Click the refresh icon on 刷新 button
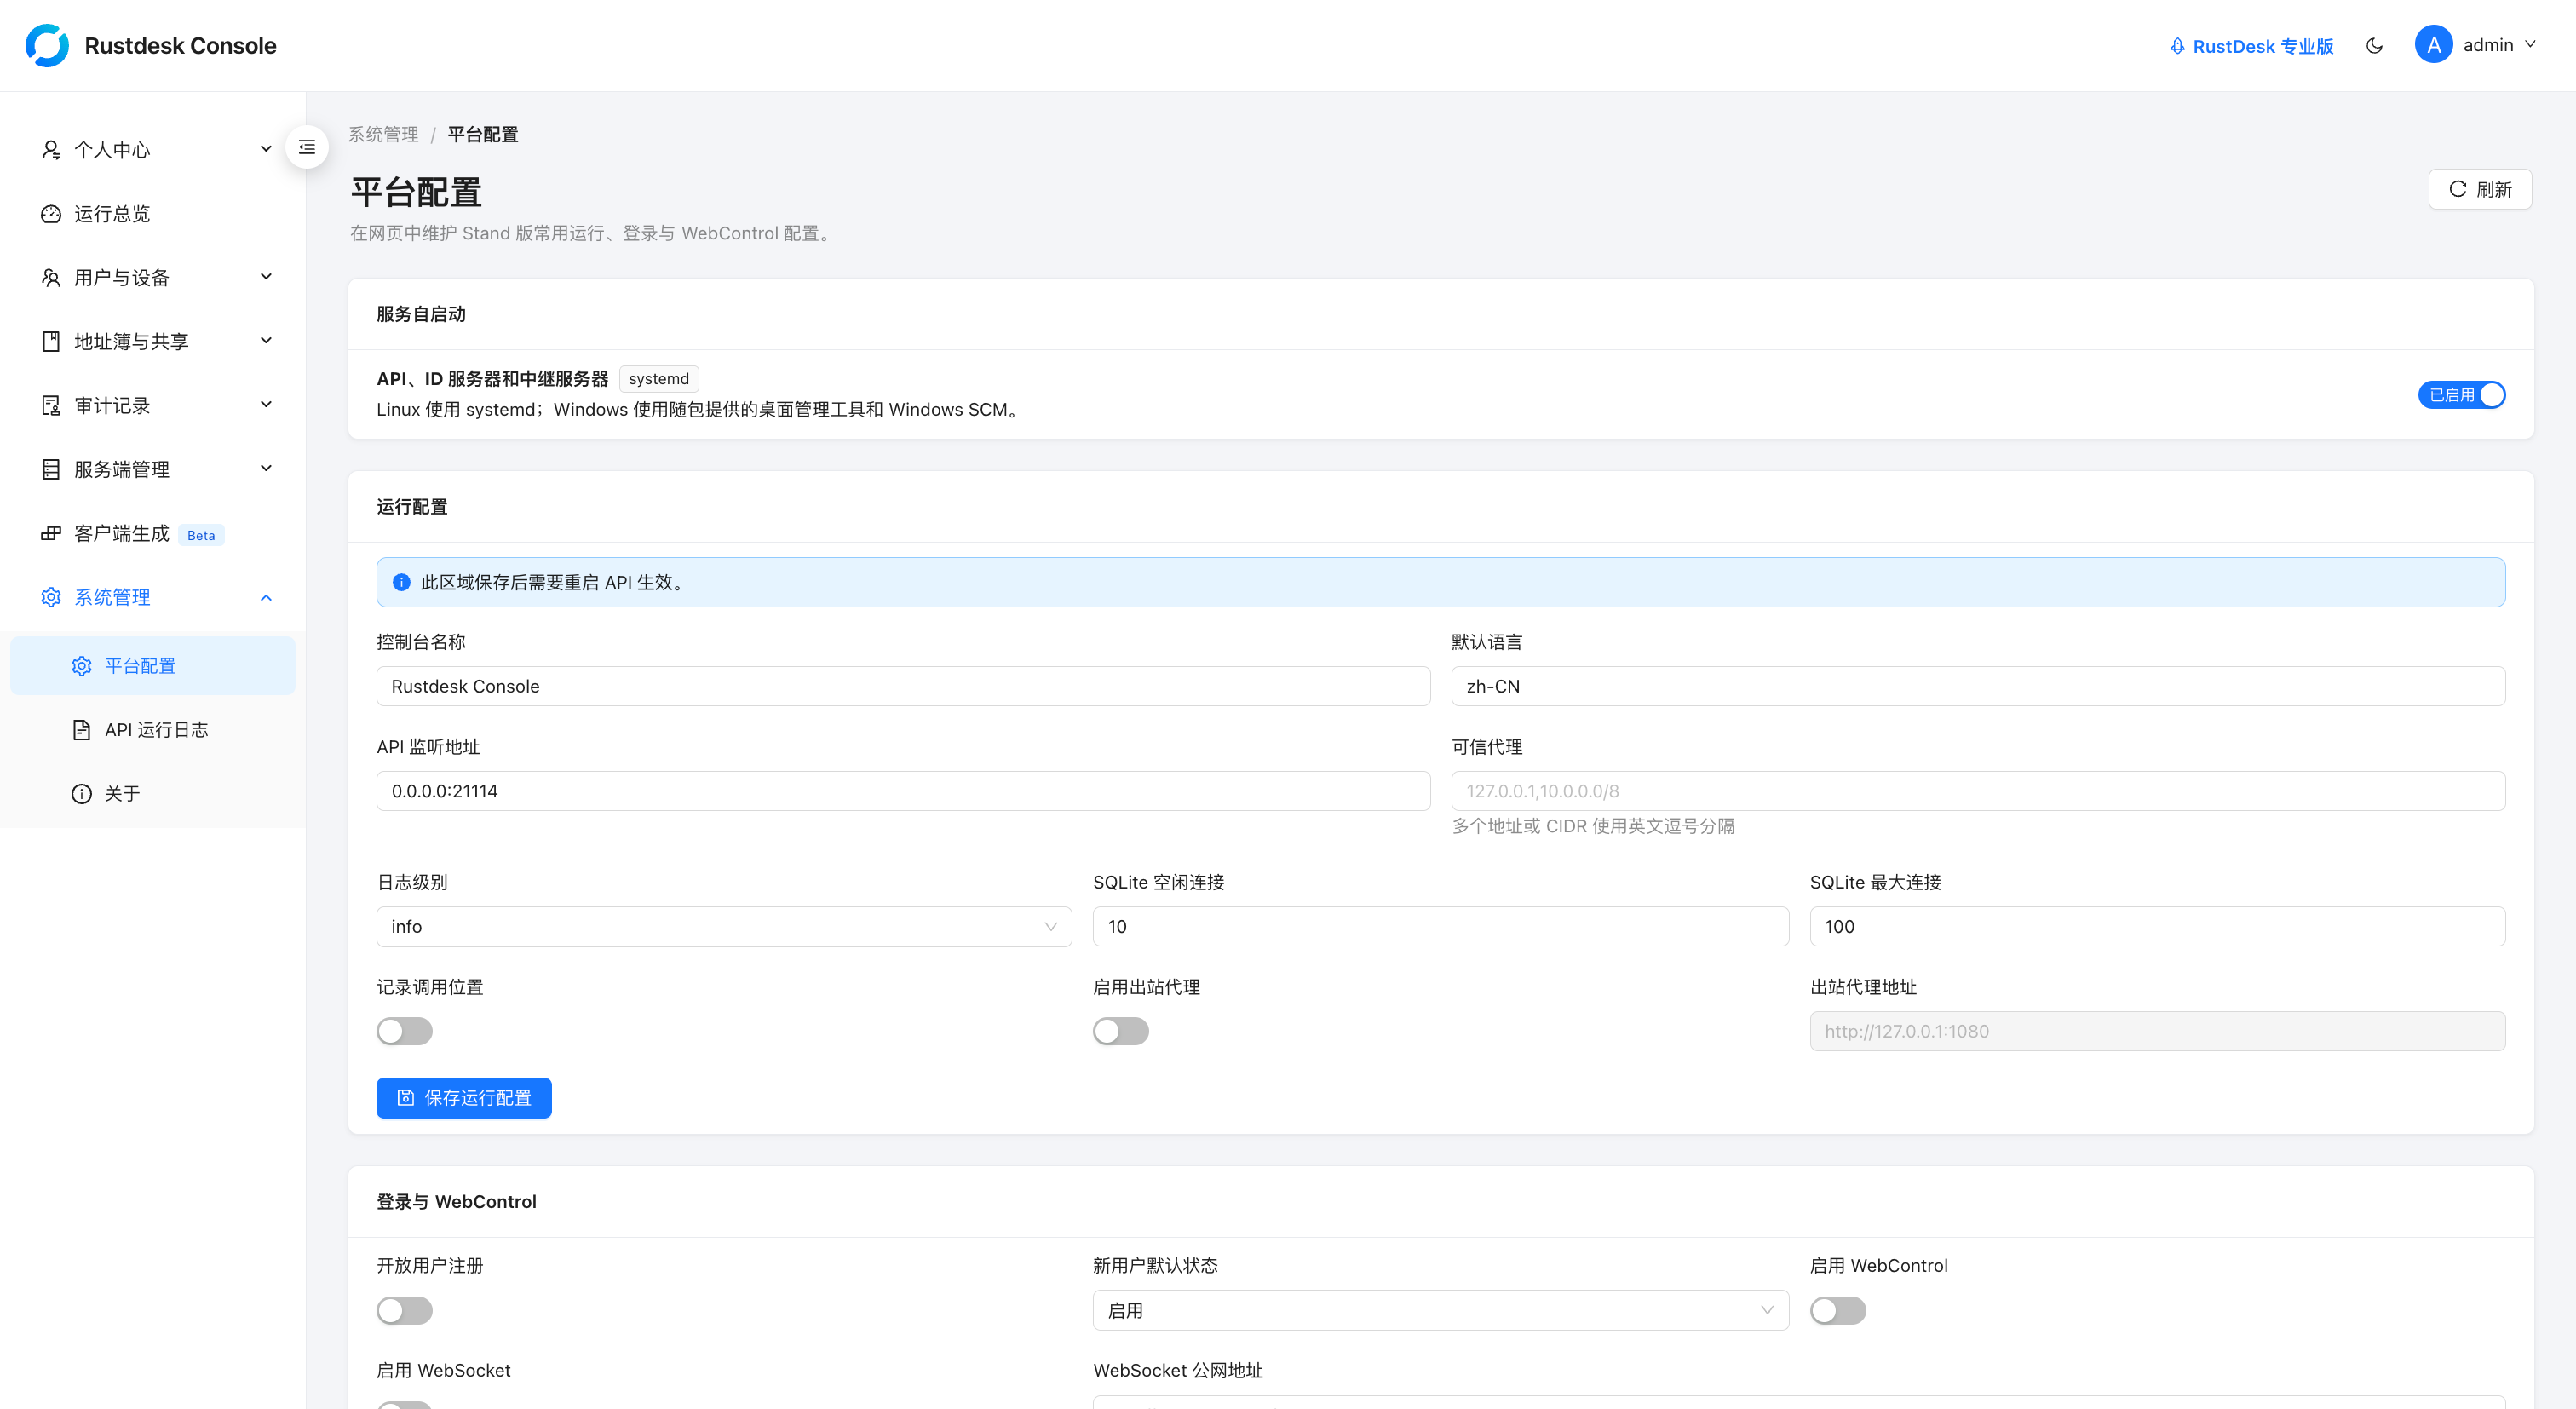Image resolution: width=2576 pixels, height=1409 pixels. coord(2457,189)
